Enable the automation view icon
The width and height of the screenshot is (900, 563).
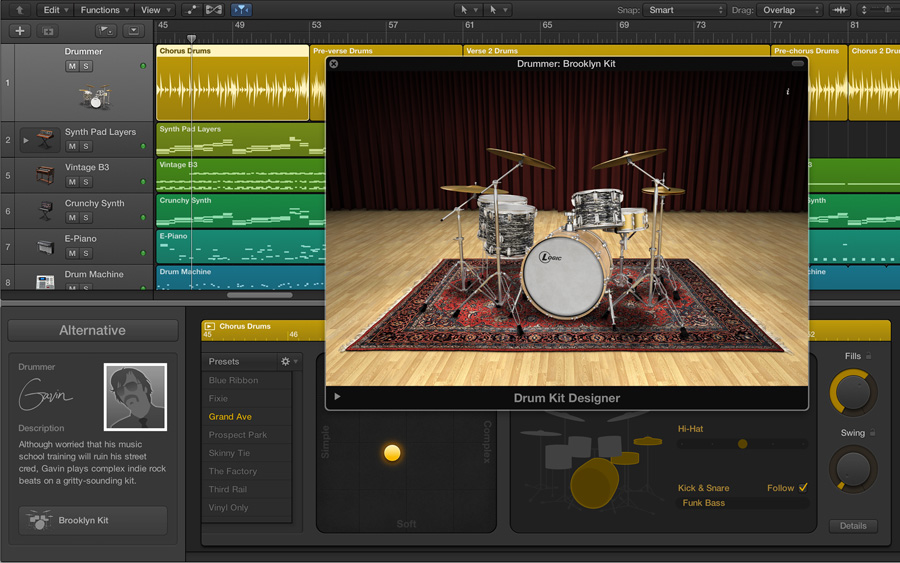click(192, 10)
